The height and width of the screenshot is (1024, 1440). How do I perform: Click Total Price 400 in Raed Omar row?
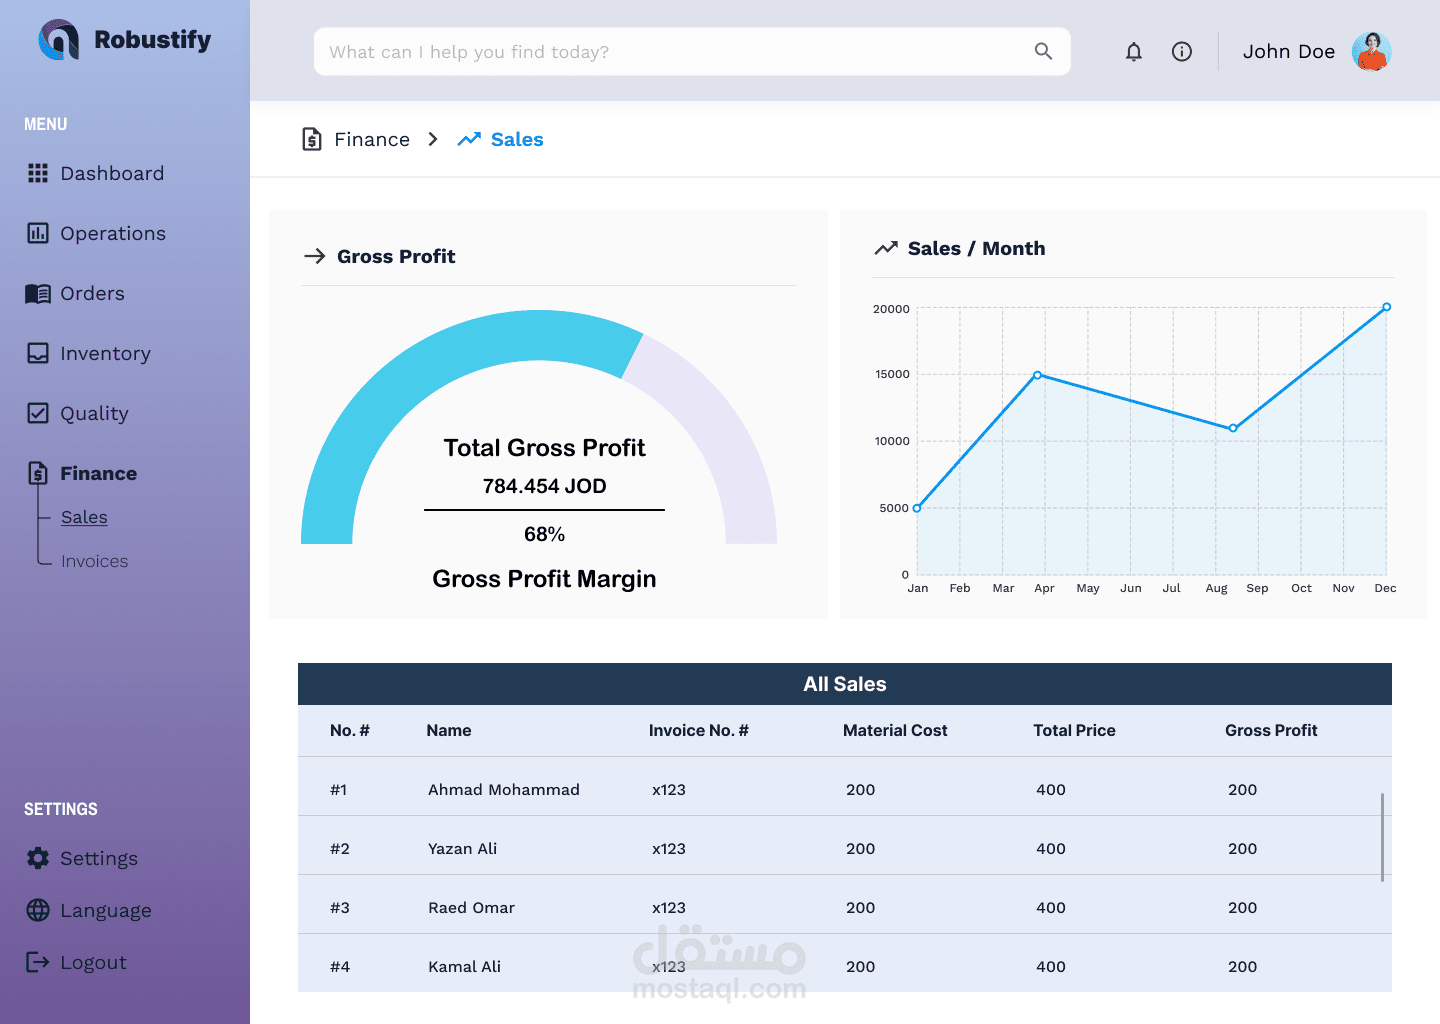1051,907
